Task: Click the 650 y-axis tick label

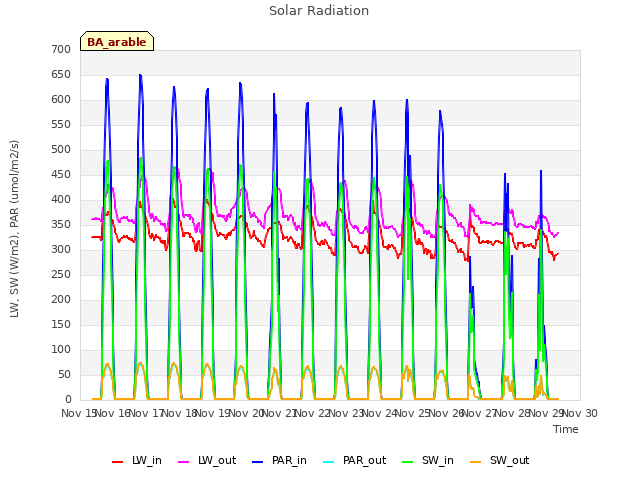Action: click(61, 74)
